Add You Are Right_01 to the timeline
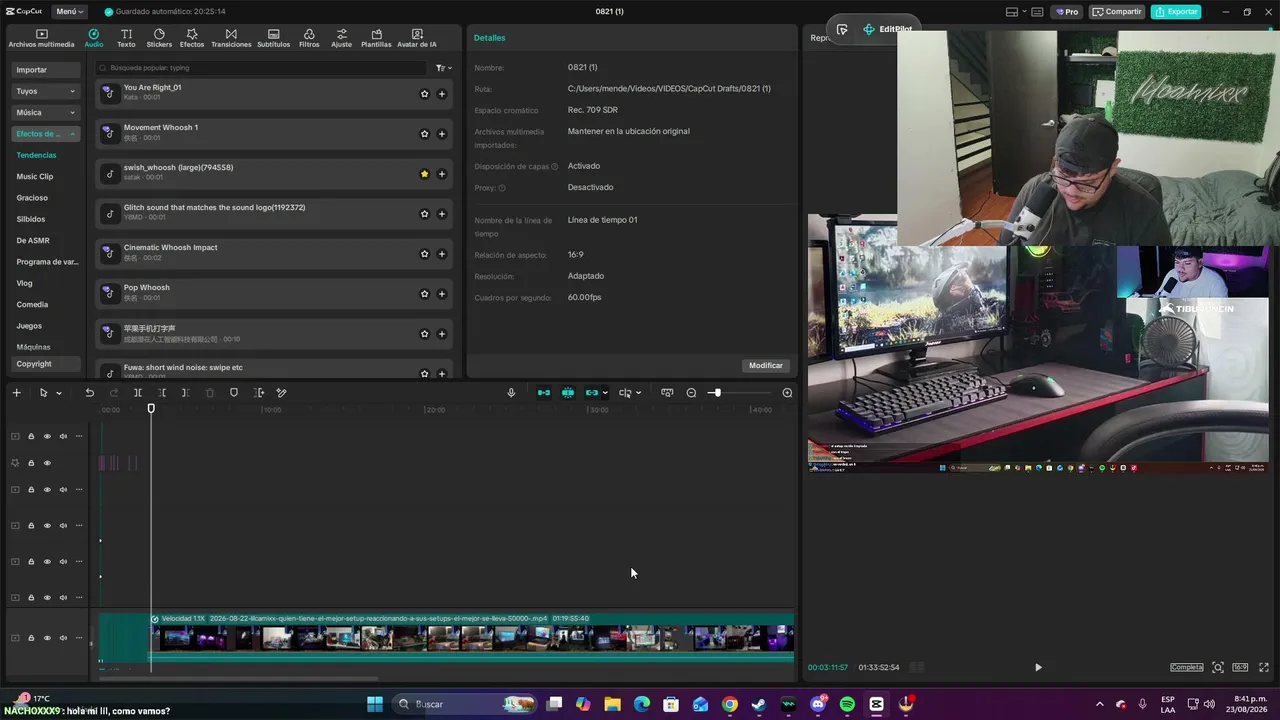 442,94
